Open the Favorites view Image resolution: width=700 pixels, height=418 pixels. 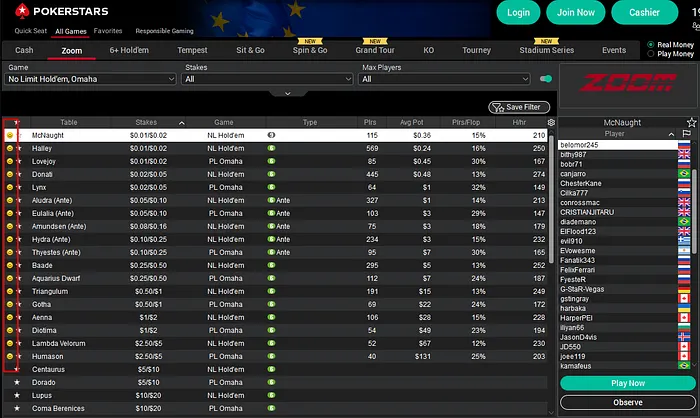[x=108, y=31]
